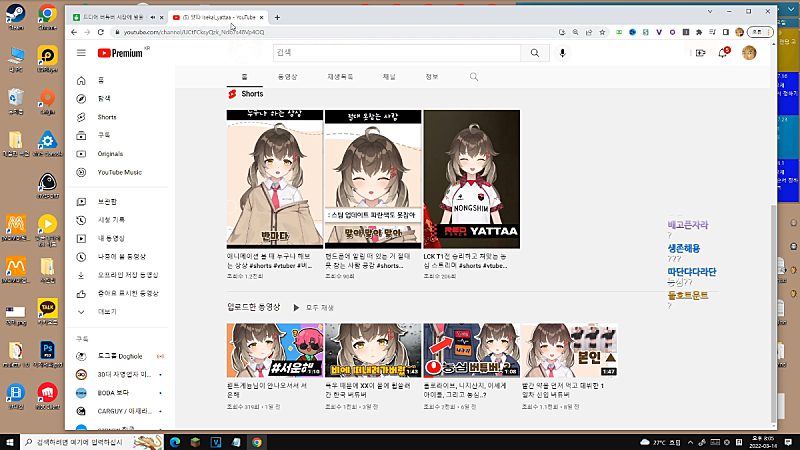The height and width of the screenshot is (450, 800).
Task: Open Microsoft Edge from the taskbar
Action: (x=175, y=442)
